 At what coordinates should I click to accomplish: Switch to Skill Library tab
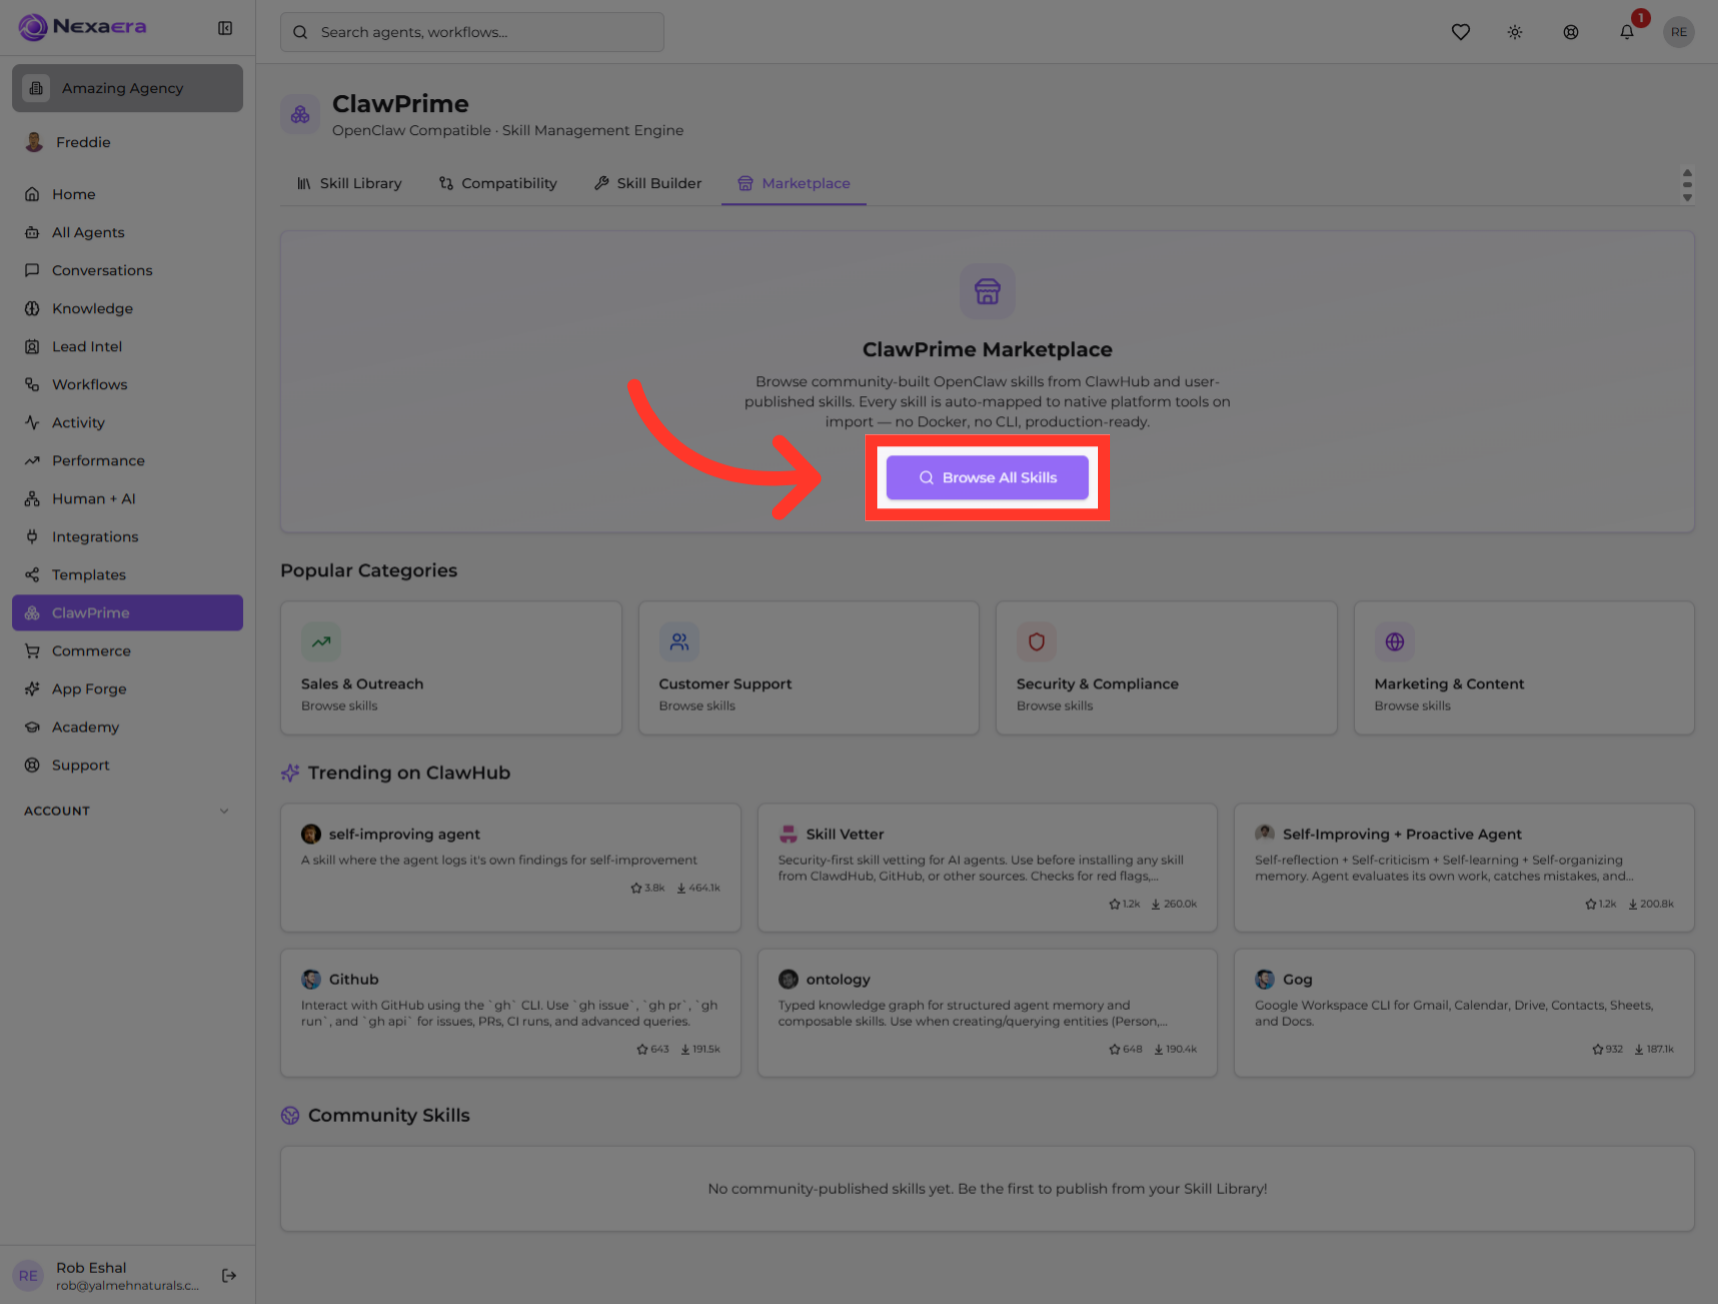[349, 183]
